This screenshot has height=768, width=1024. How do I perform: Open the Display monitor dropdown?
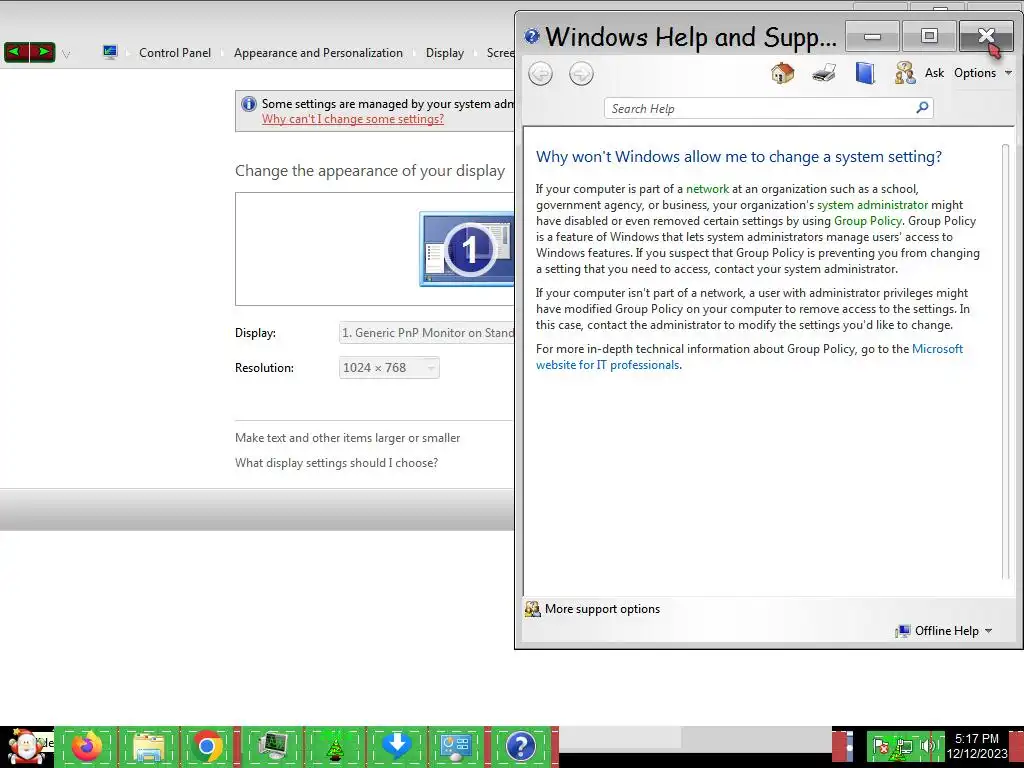click(426, 333)
